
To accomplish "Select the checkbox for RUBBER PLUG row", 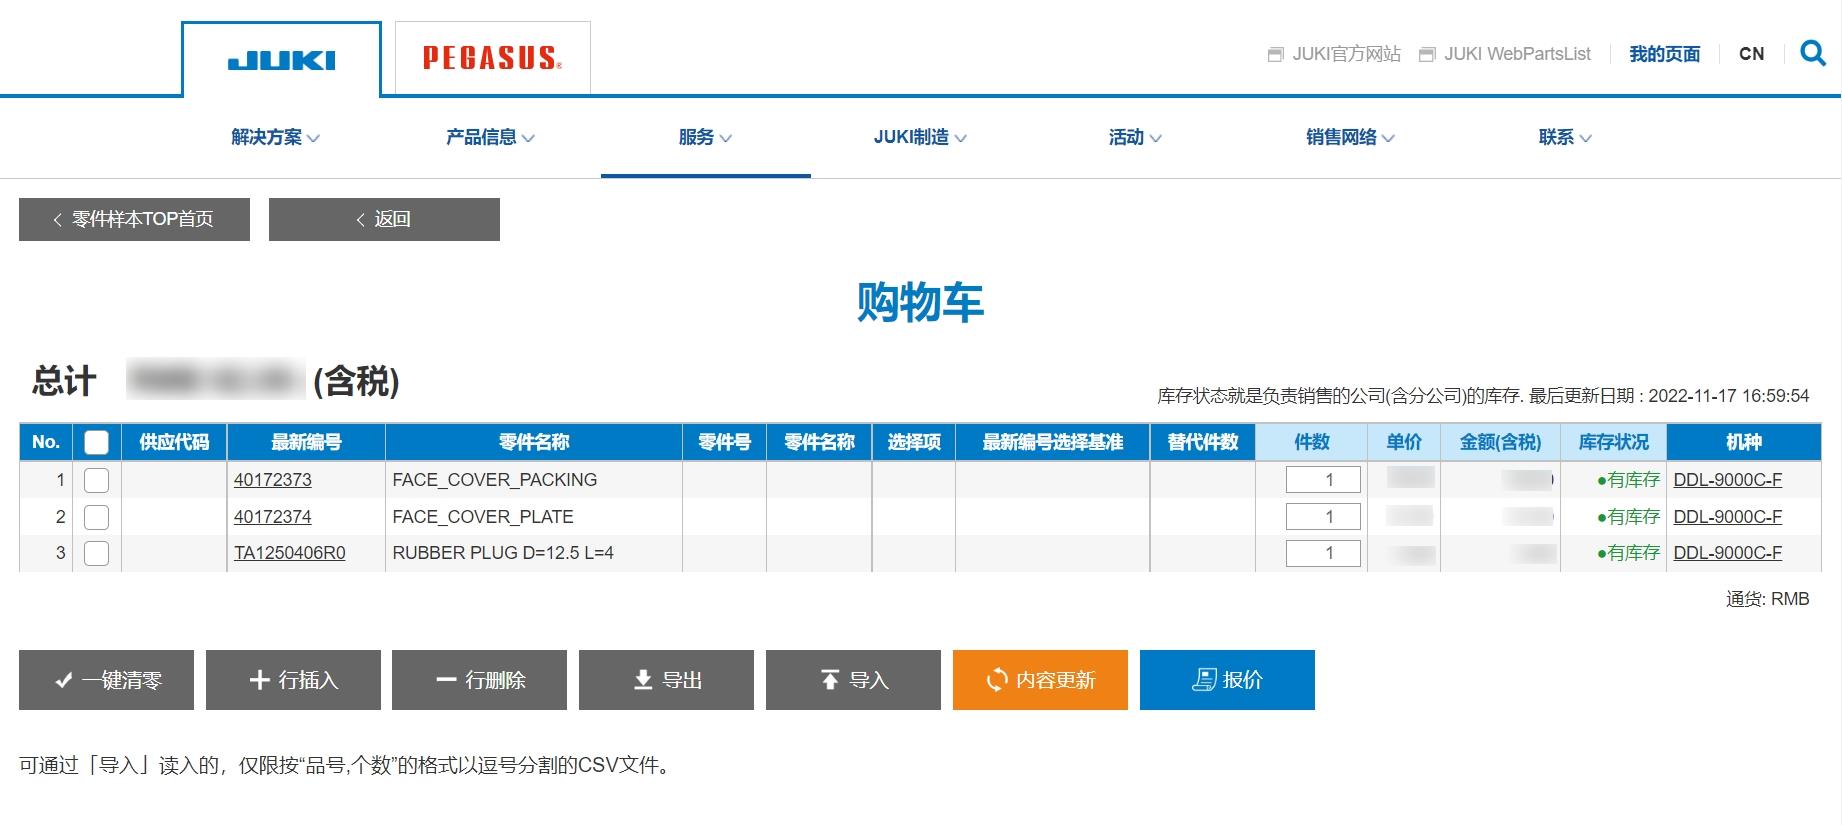I will point(97,553).
